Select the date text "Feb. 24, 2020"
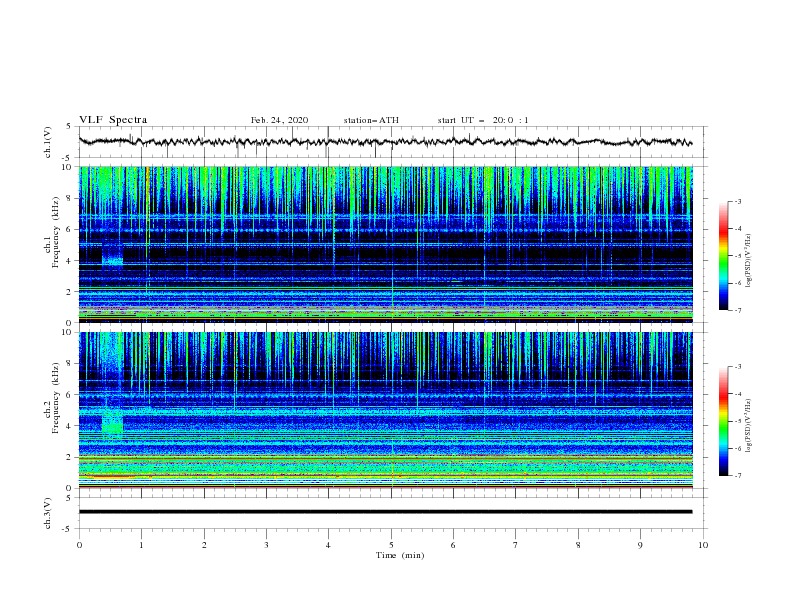This screenshot has width=792, height=612. tap(279, 120)
